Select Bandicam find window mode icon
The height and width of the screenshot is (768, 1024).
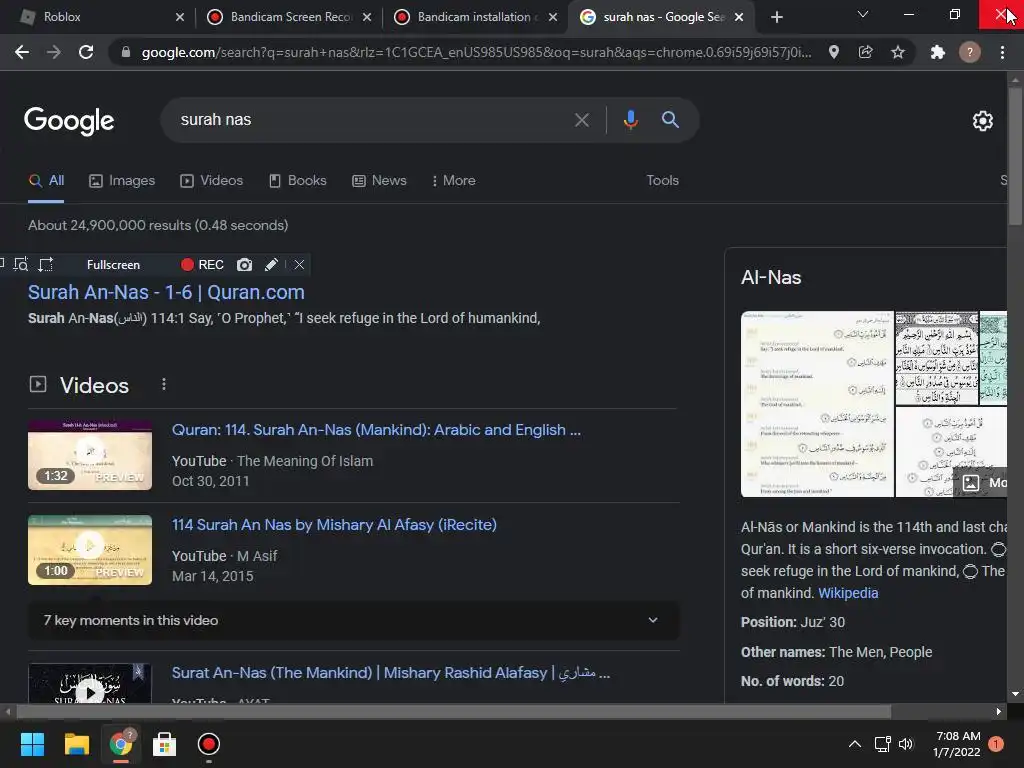(21, 264)
